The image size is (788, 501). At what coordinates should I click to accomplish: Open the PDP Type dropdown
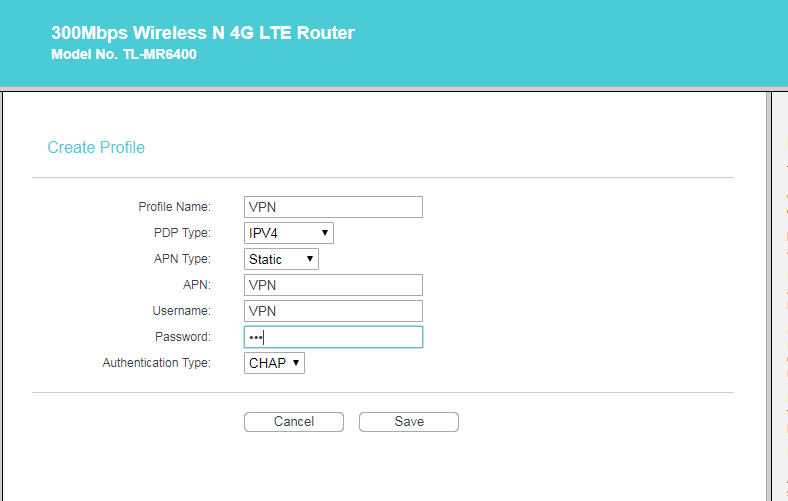[289, 233]
